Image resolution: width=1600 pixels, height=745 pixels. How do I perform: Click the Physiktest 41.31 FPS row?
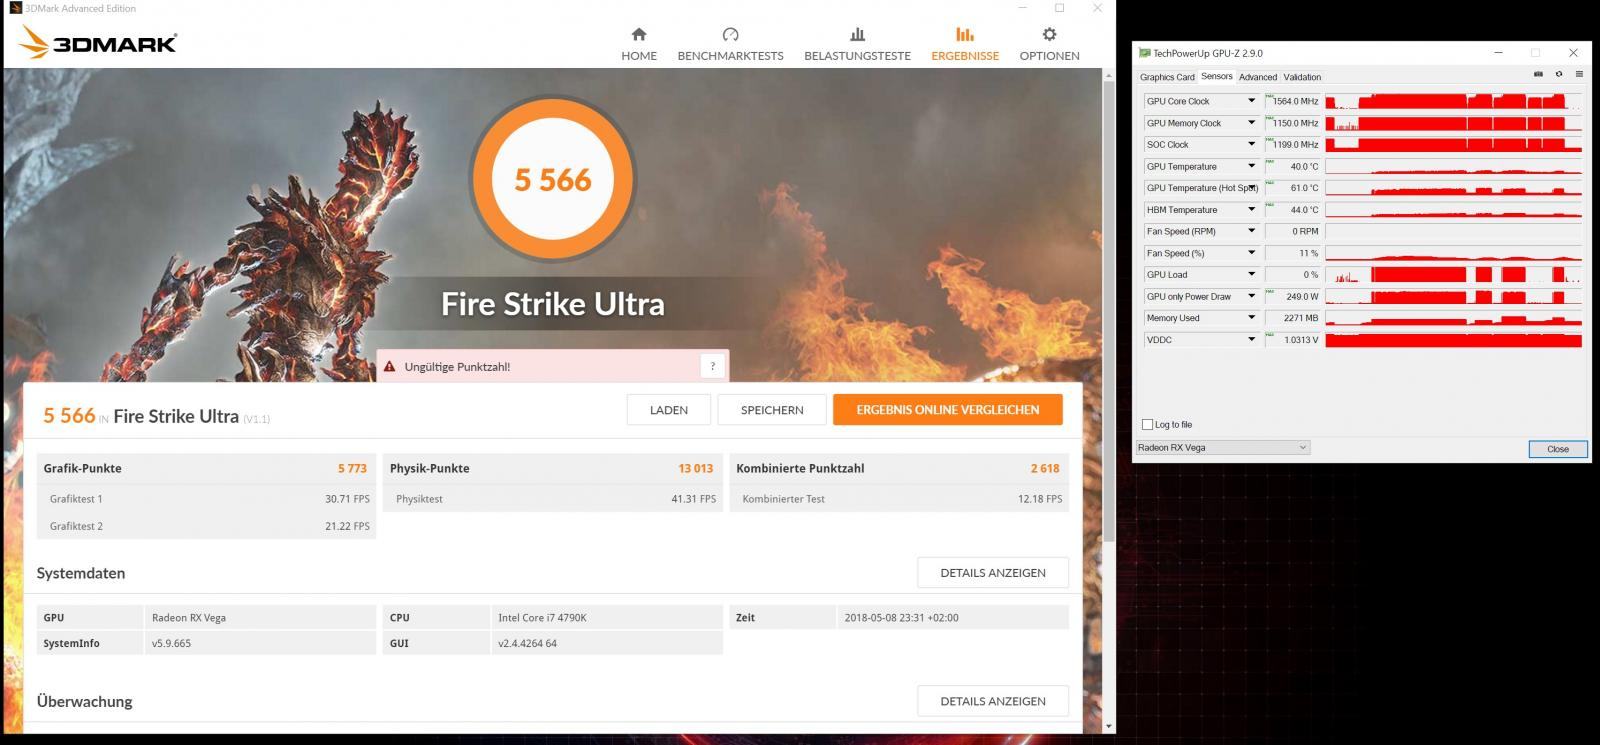(x=552, y=499)
